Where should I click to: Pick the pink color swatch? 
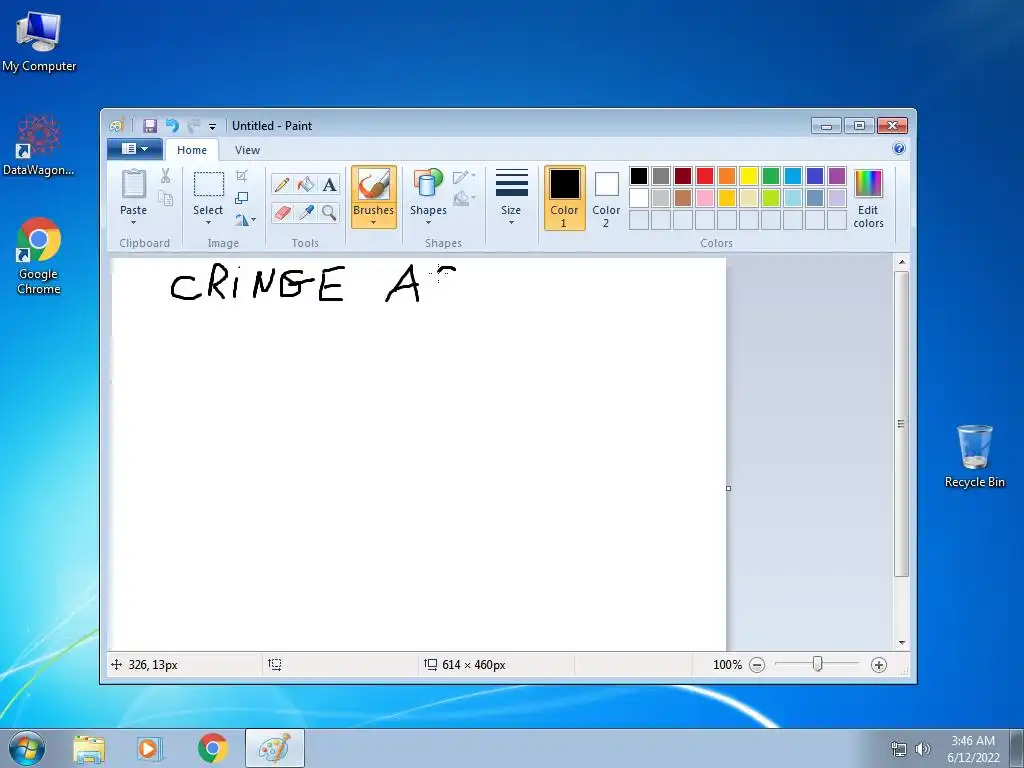point(705,198)
